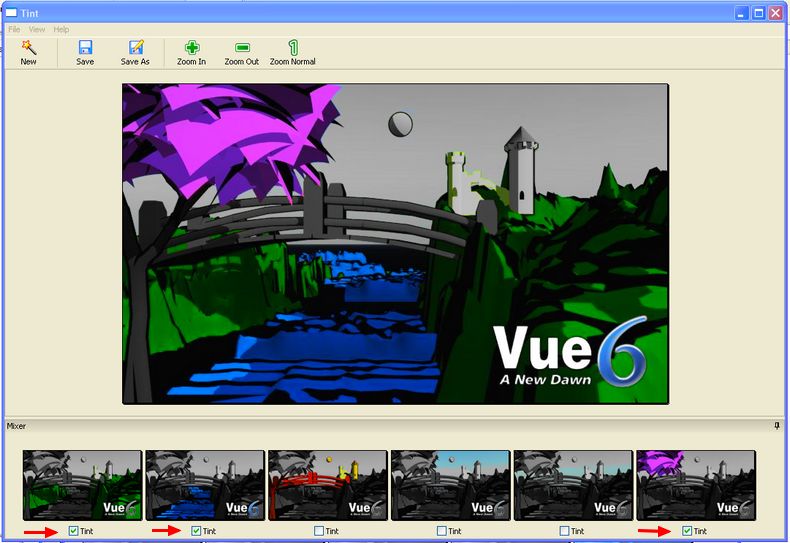Viewport: 790px width, 543px height.
Task: Open the Help menu
Action: pyautogui.click(x=61, y=29)
